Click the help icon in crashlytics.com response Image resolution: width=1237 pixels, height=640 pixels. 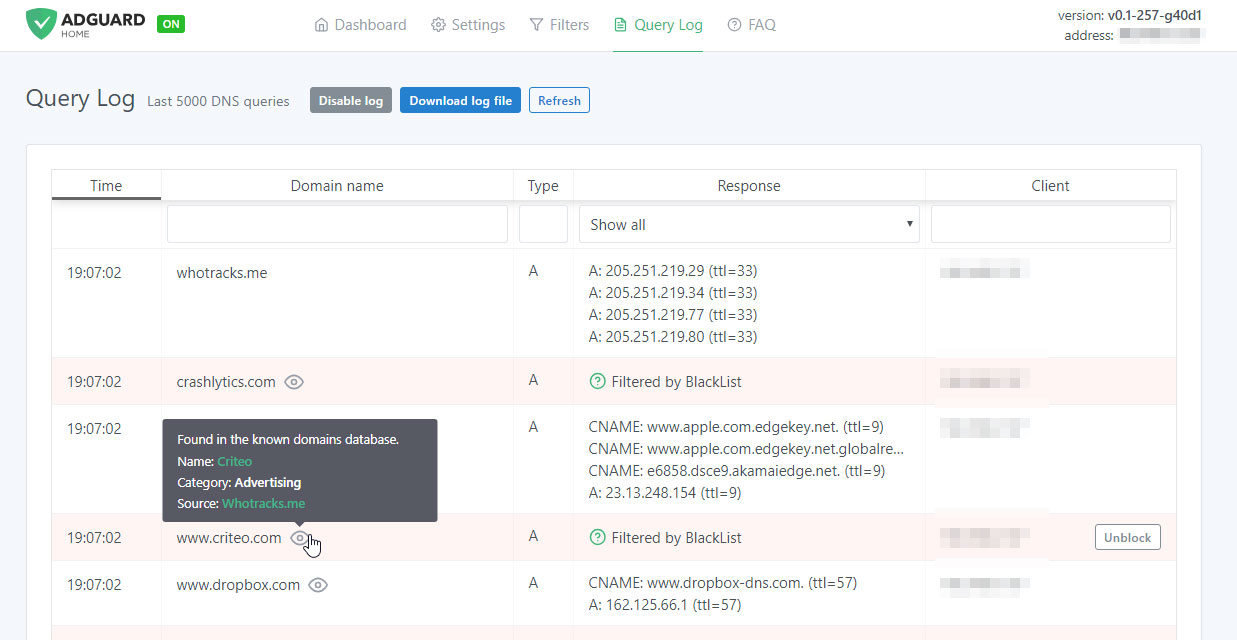[x=598, y=382]
